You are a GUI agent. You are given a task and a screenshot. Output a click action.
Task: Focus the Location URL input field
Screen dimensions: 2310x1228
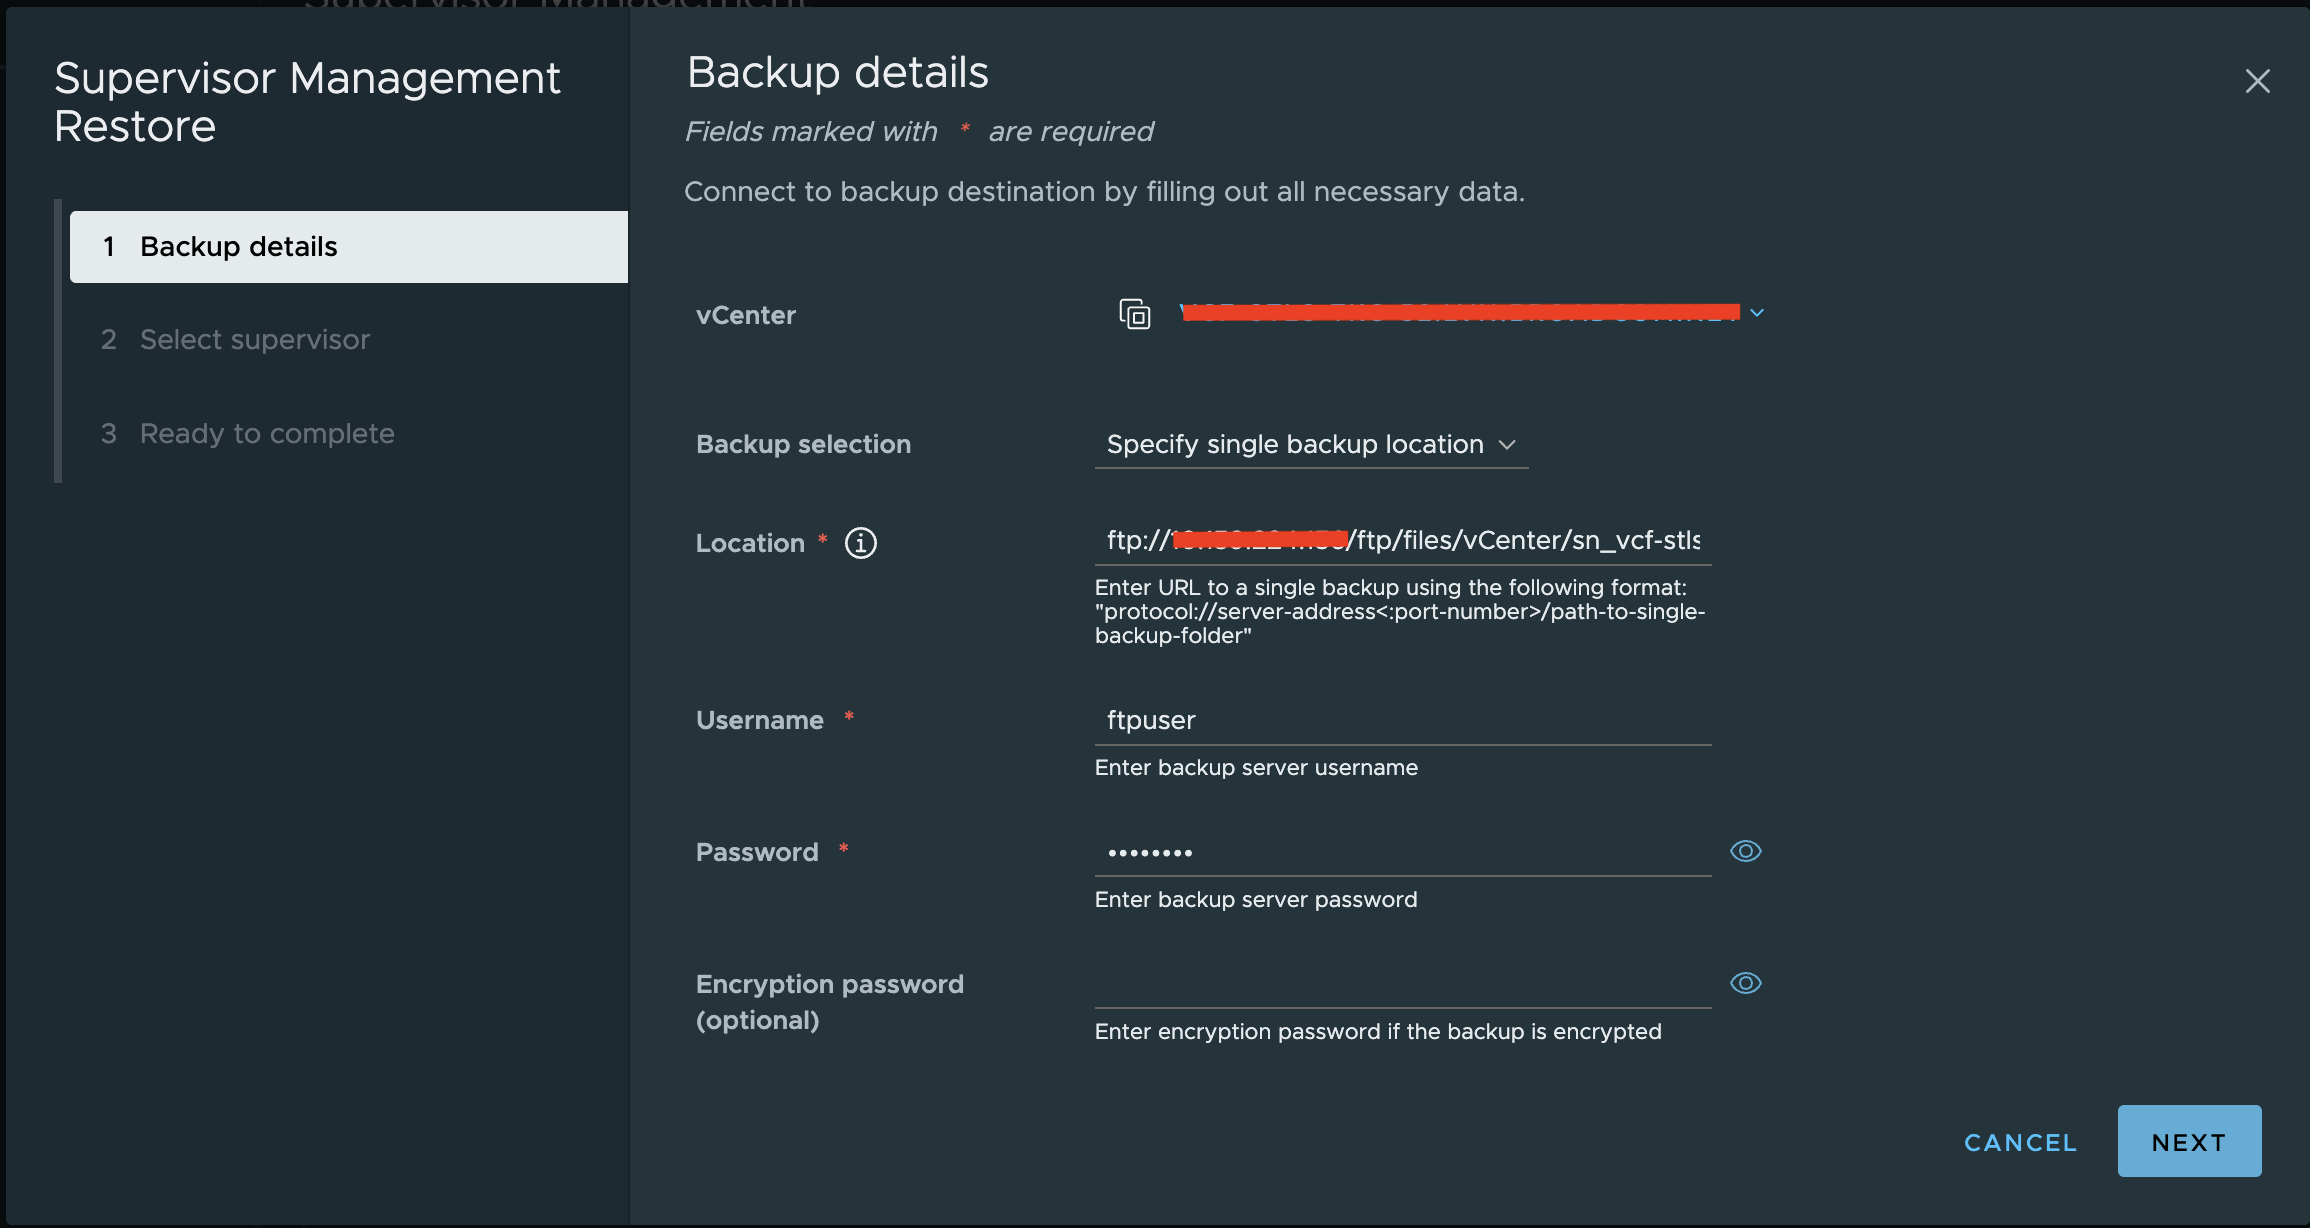point(1403,541)
